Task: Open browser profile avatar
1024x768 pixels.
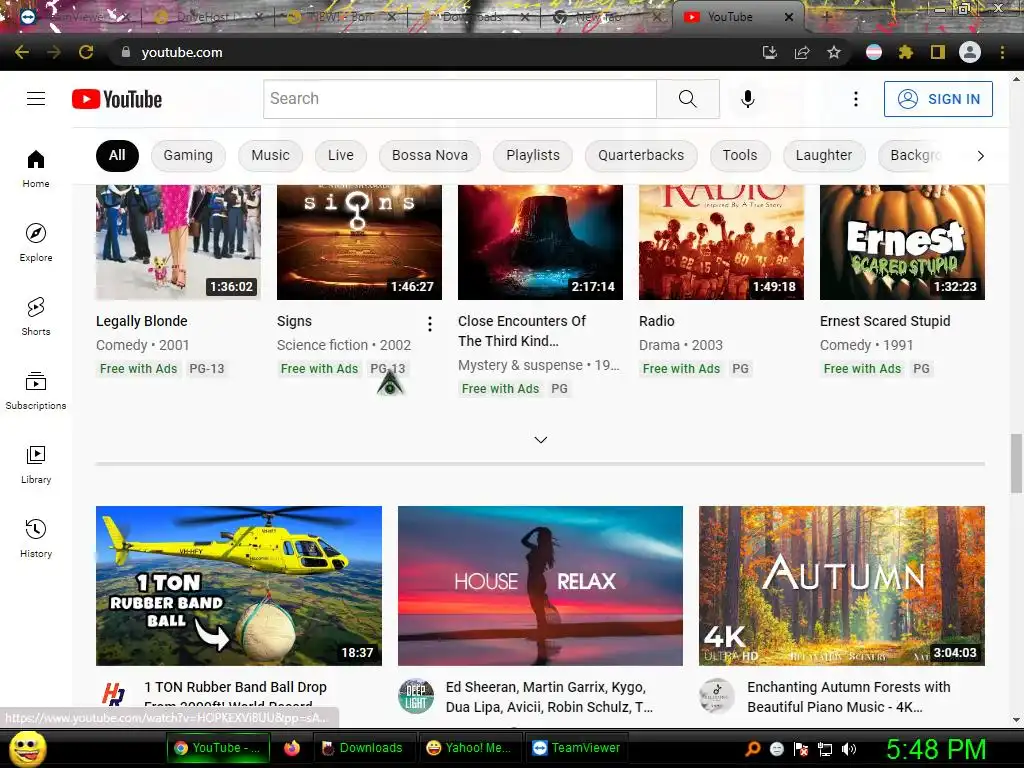Action: (970, 52)
